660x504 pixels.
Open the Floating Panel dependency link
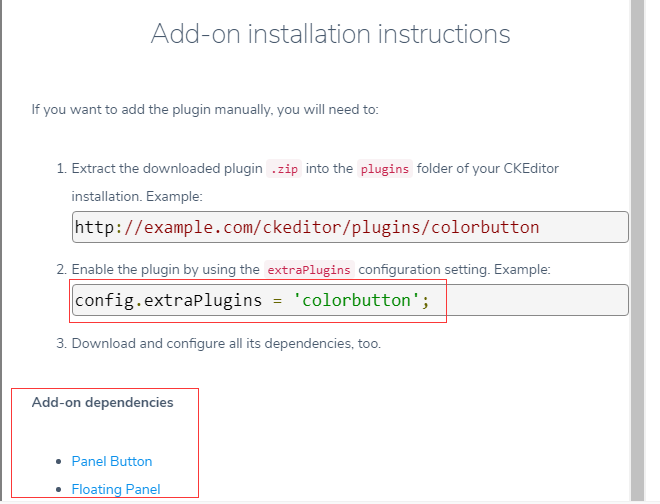[116, 489]
